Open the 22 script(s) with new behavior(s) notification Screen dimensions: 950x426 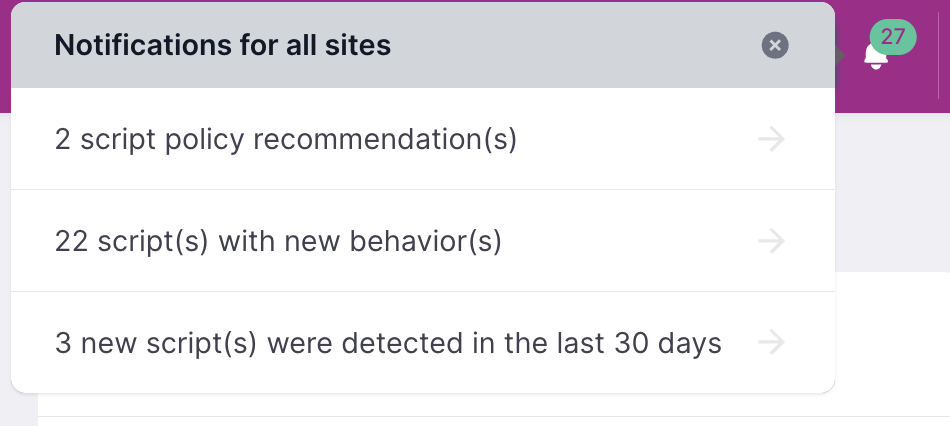(423, 241)
